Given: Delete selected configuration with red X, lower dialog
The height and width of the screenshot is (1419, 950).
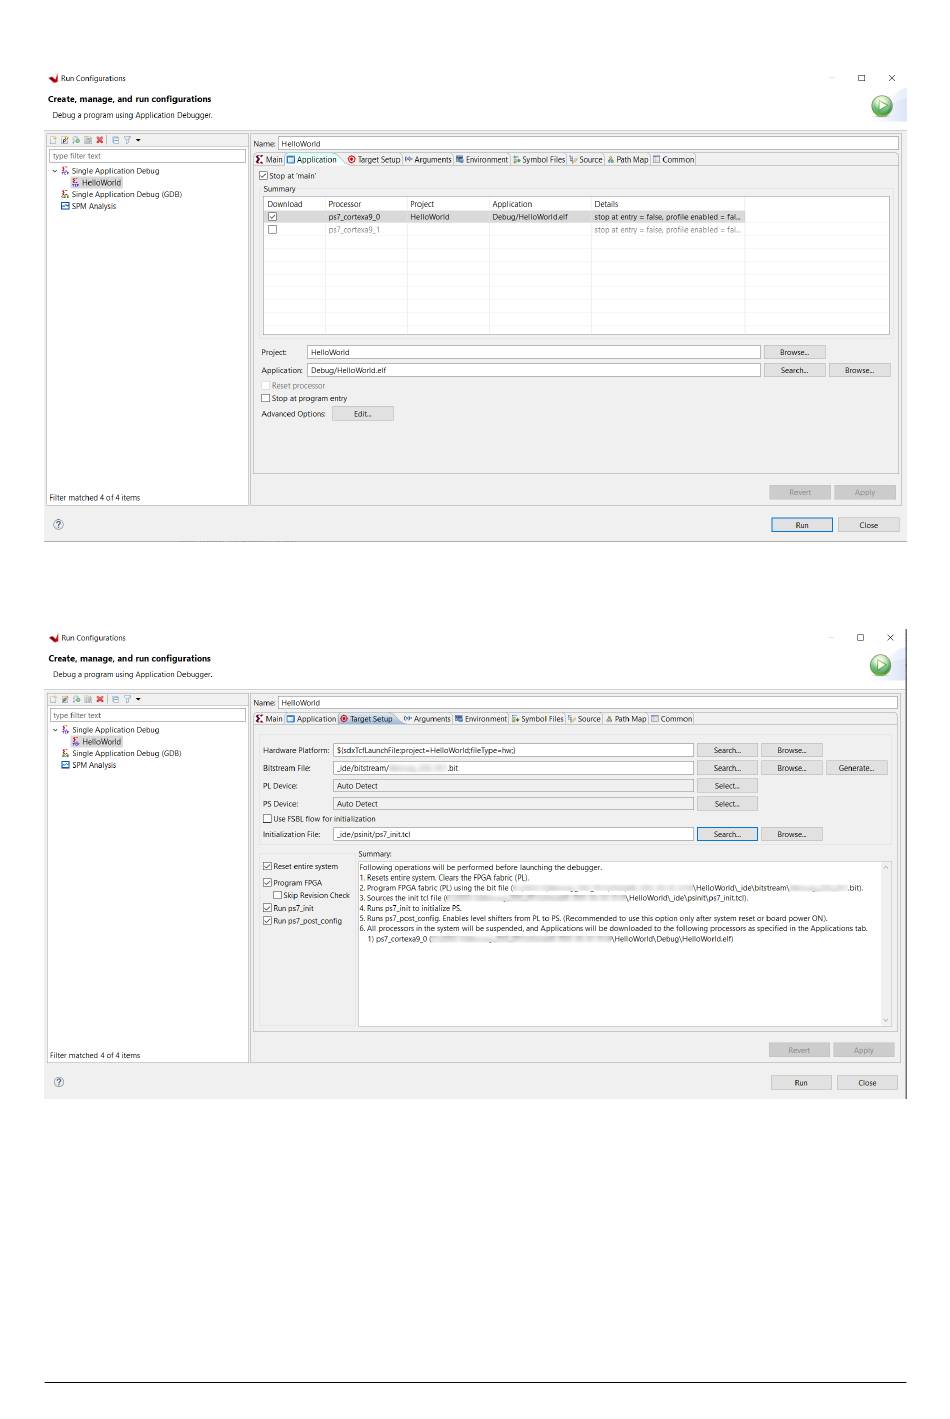Looking at the screenshot, I should click(100, 699).
